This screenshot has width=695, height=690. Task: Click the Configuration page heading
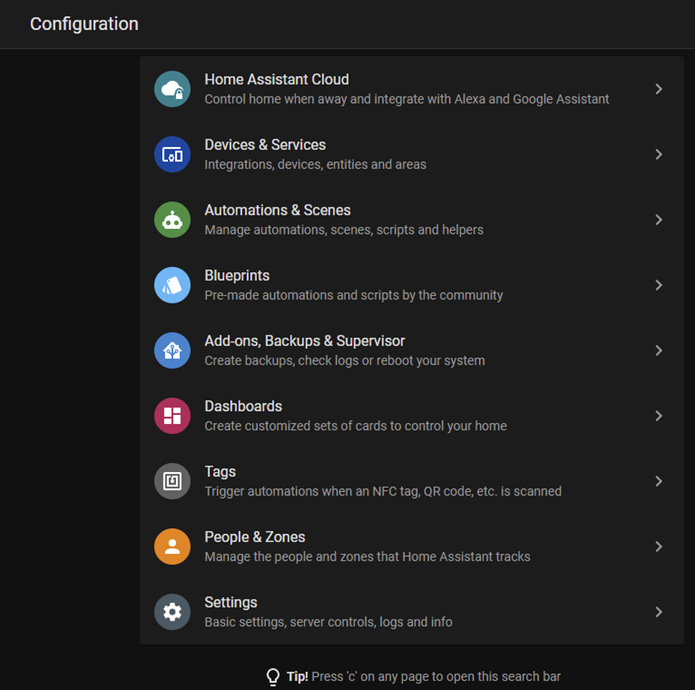84,24
